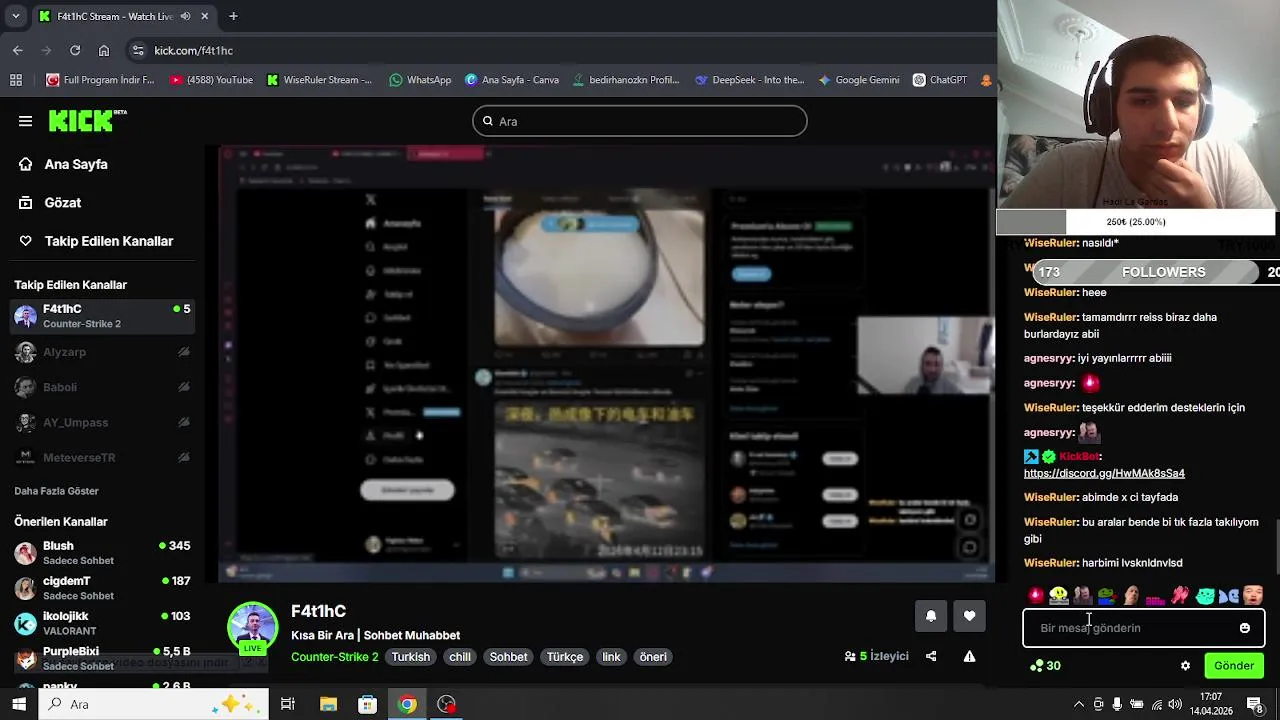Click the Türkçe tag
The width and height of the screenshot is (1280, 720).
click(x=564, y=657)
